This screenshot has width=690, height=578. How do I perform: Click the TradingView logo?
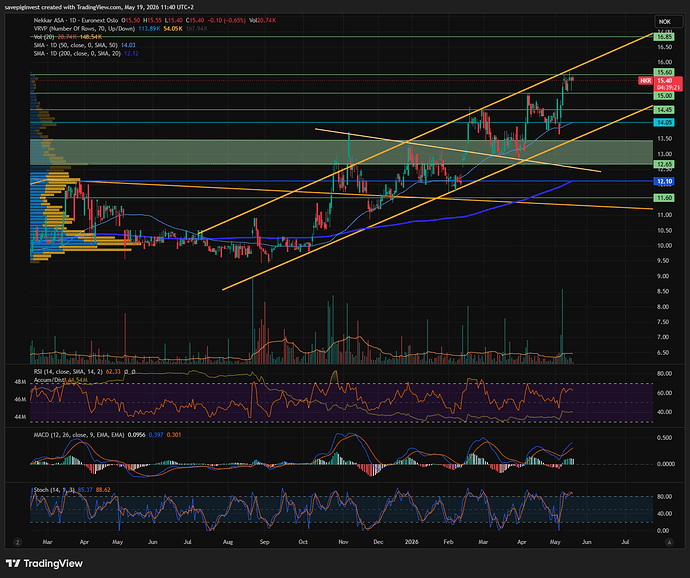(44, 563)
